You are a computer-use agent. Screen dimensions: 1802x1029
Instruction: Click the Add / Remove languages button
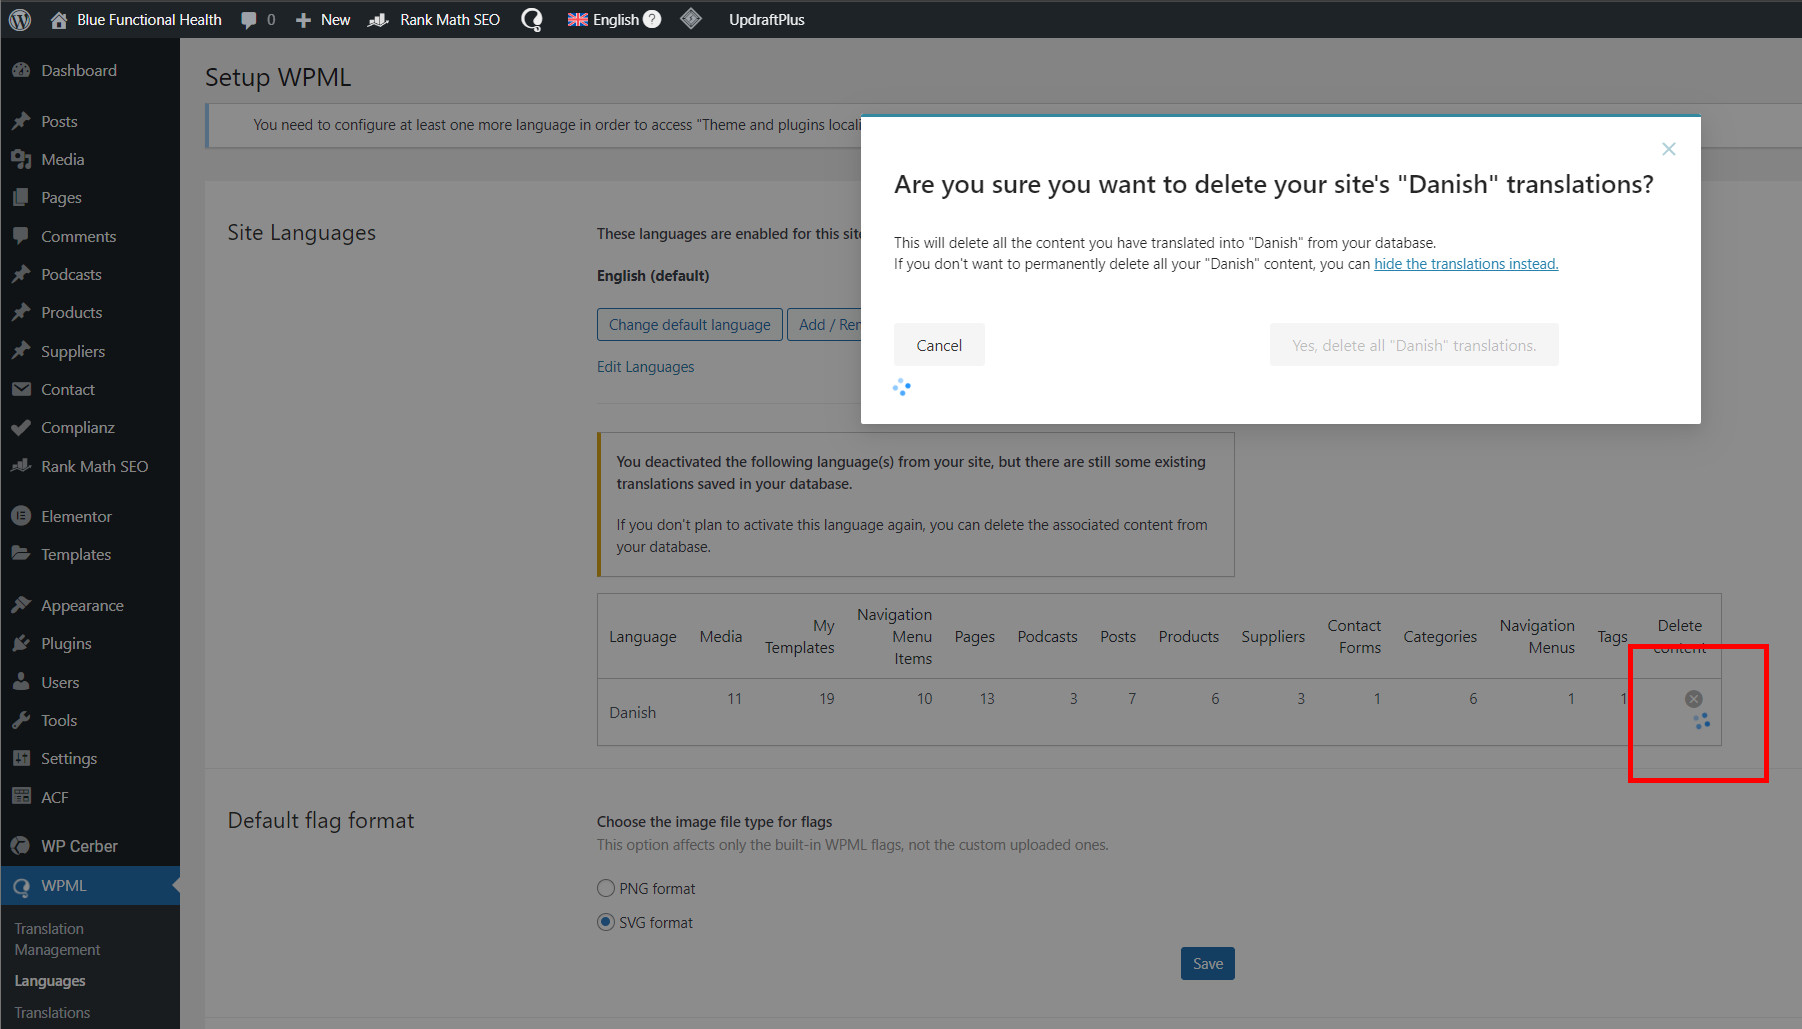click(824, 324)
